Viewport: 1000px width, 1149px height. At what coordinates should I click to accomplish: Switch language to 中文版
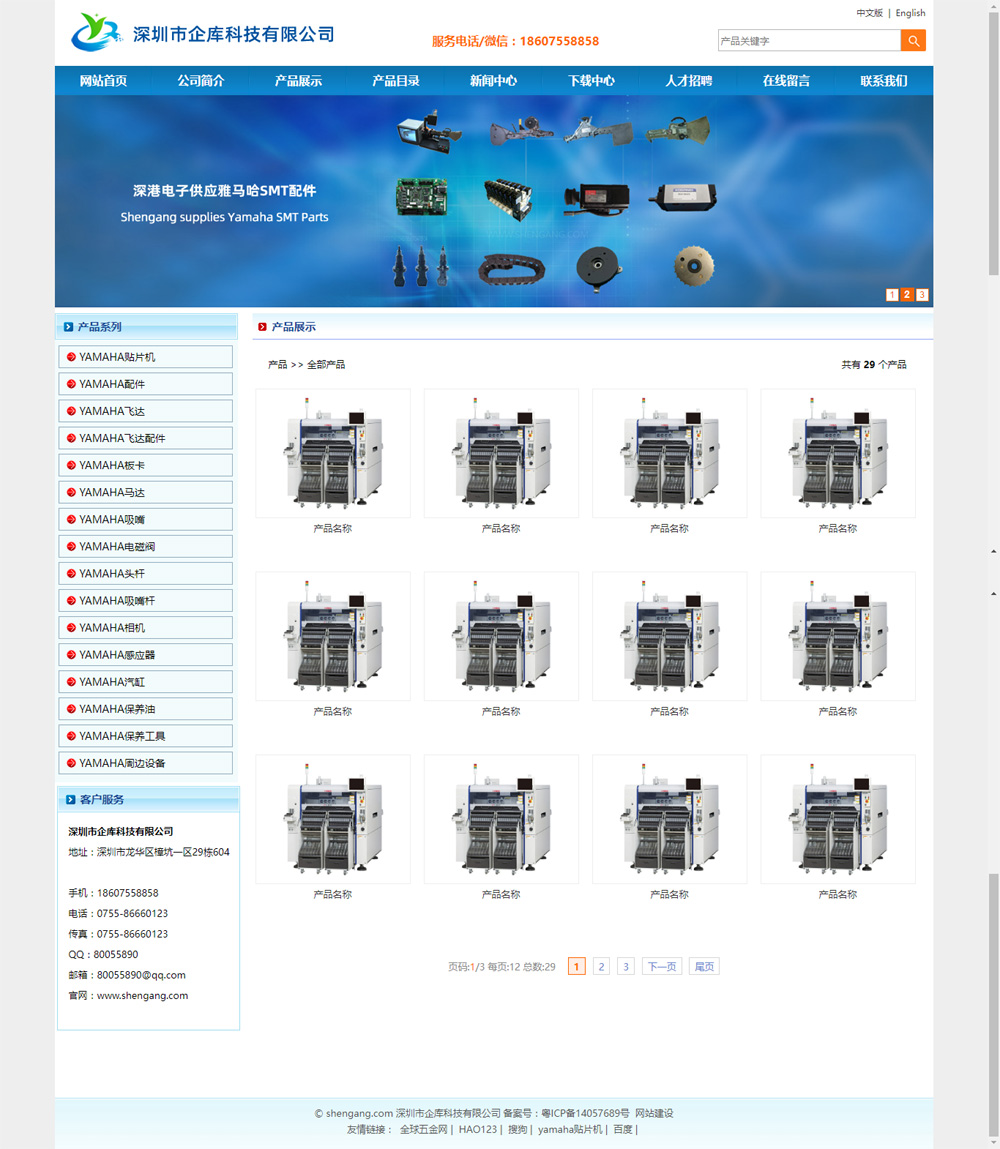click(870, 13)
